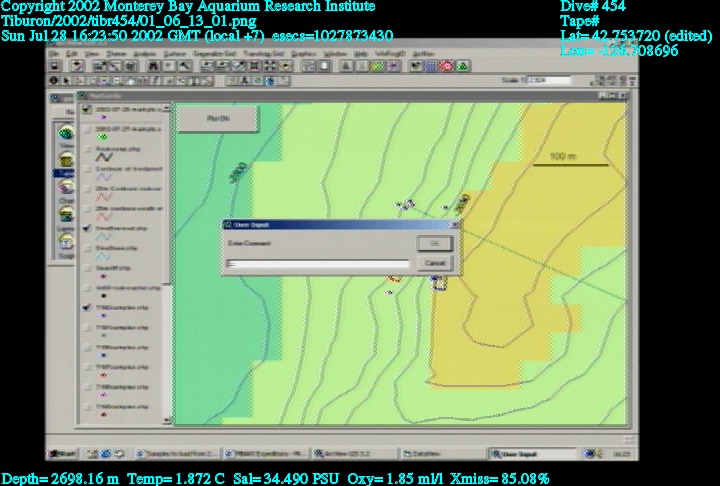Click the Enter Comment text field
This screenshot has height=486, width=720.
pos(318,264)
